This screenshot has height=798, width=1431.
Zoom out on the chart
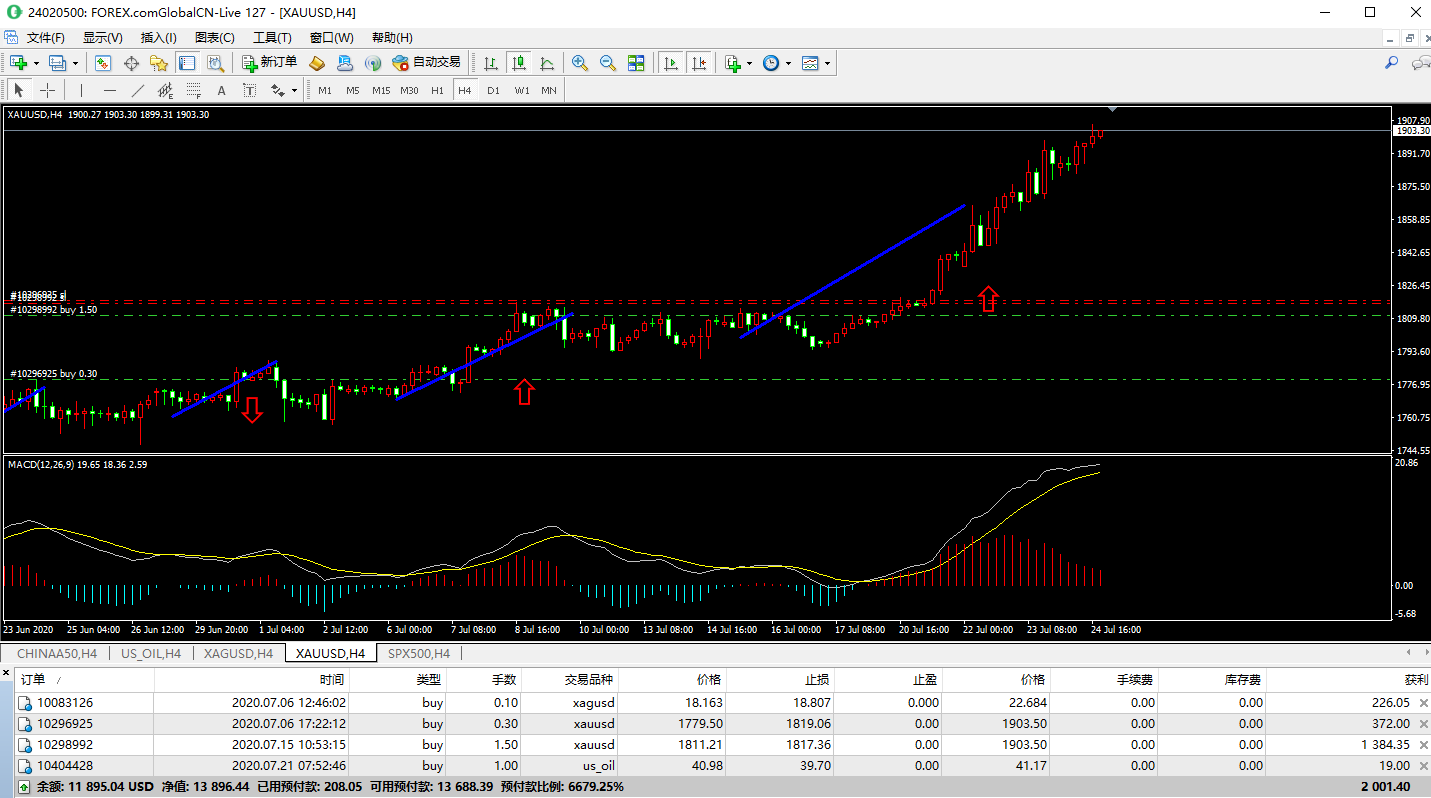[607, 63]
